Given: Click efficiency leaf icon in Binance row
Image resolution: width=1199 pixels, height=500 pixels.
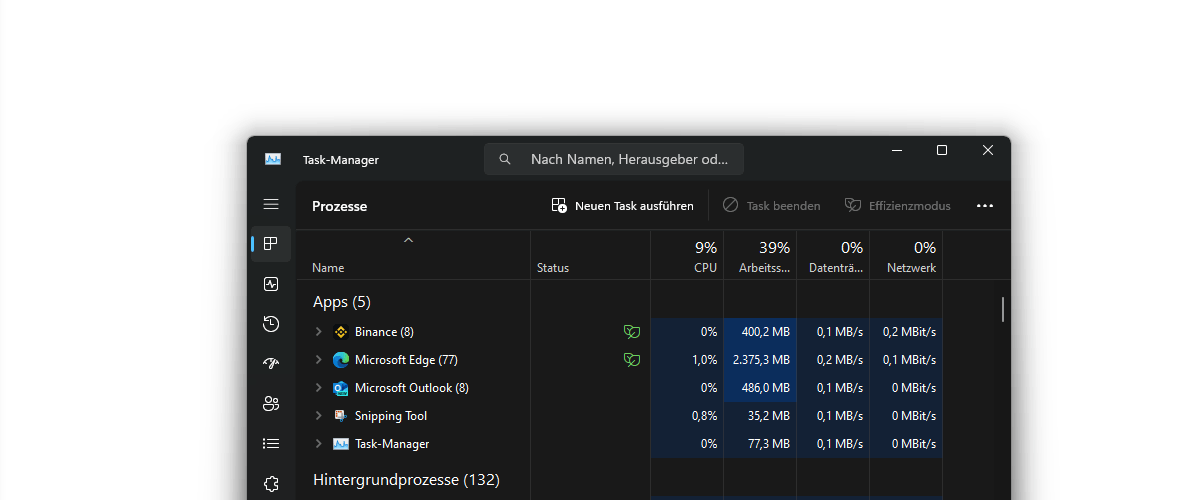Looking at the screenshot, I should coord(632,332).
